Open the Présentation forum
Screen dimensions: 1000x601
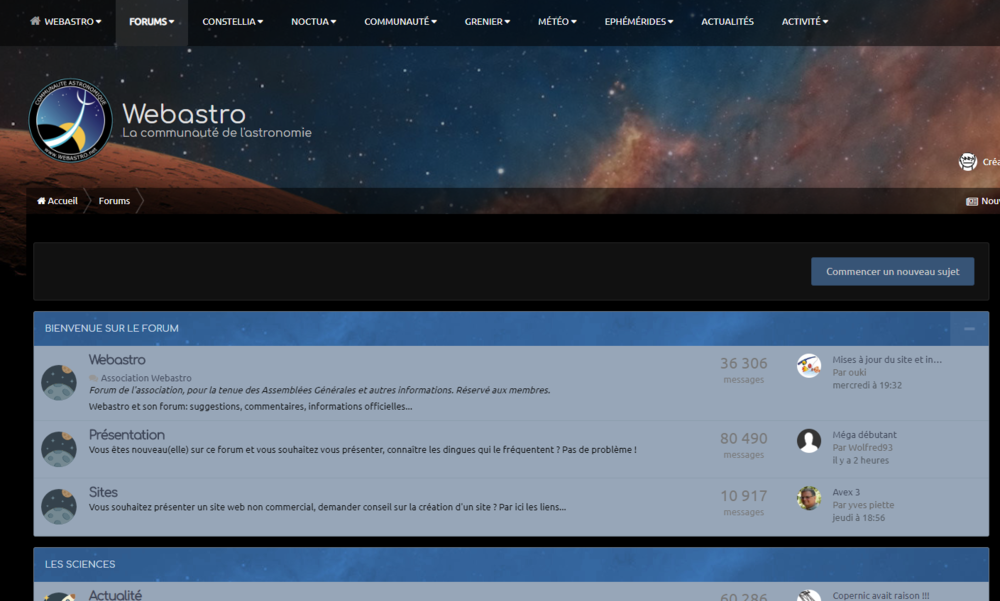pyautogui.click(x=126, y=435)
